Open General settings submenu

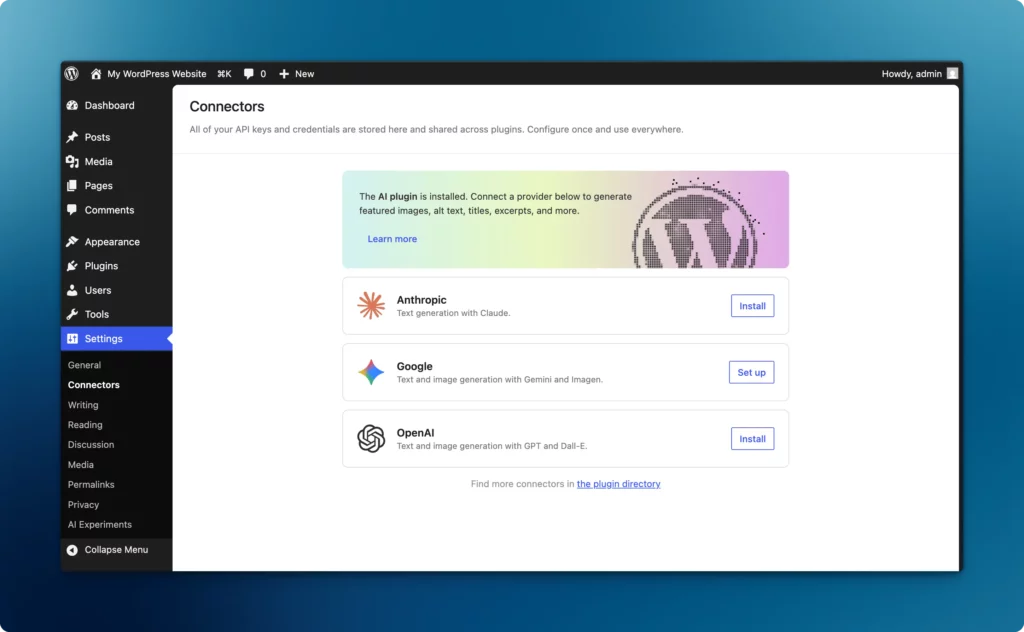(84, 365)
